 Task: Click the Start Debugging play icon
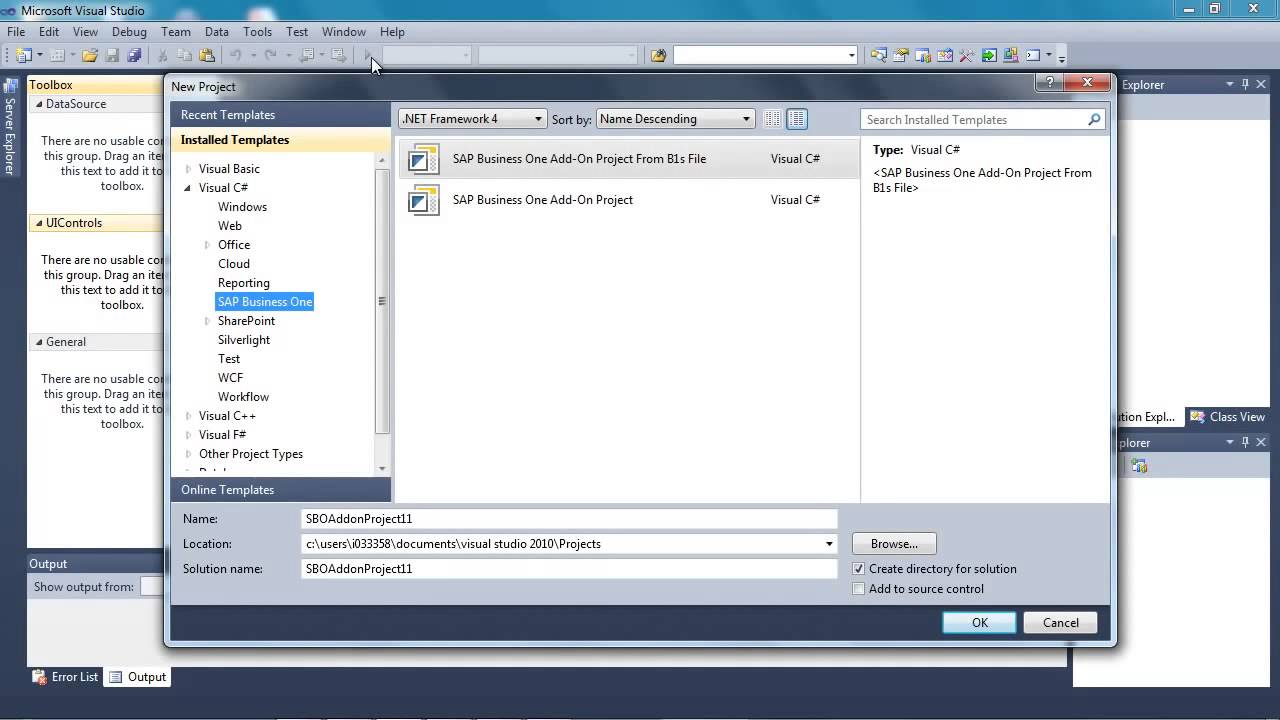368,56
